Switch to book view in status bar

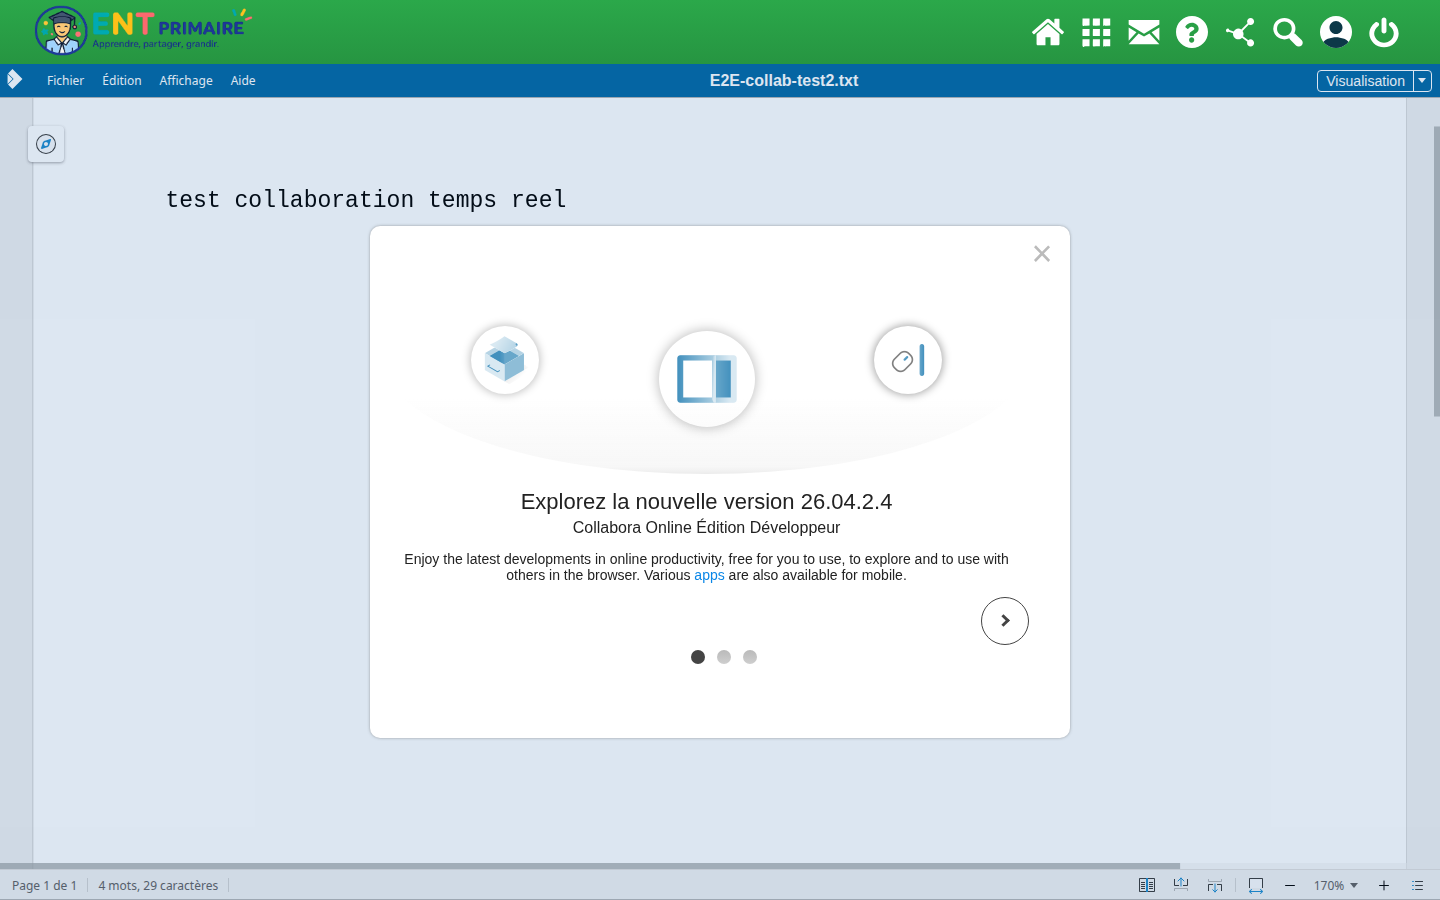[1147, 885]
